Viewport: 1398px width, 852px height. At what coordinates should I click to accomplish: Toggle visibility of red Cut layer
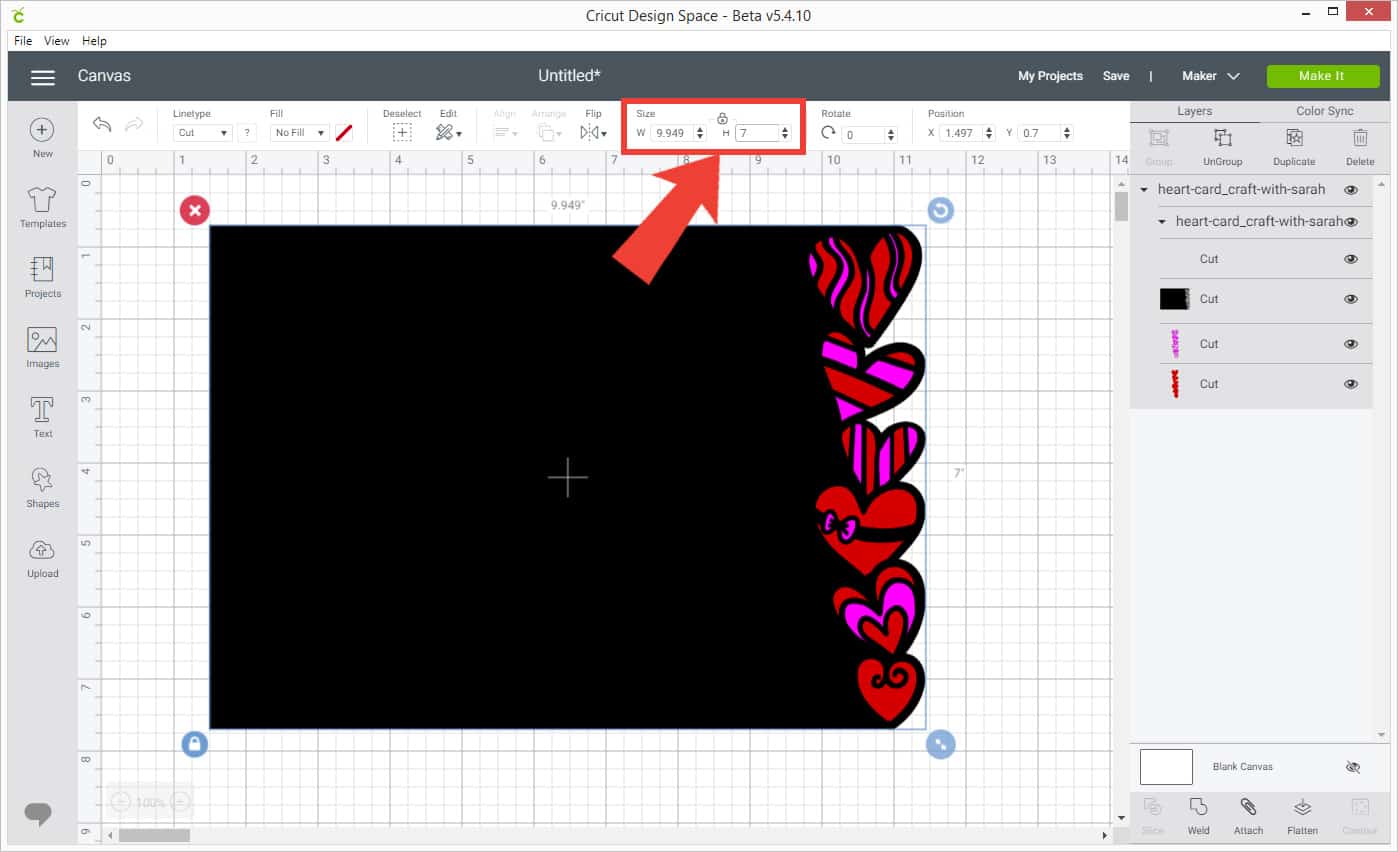click(1351, 384)
